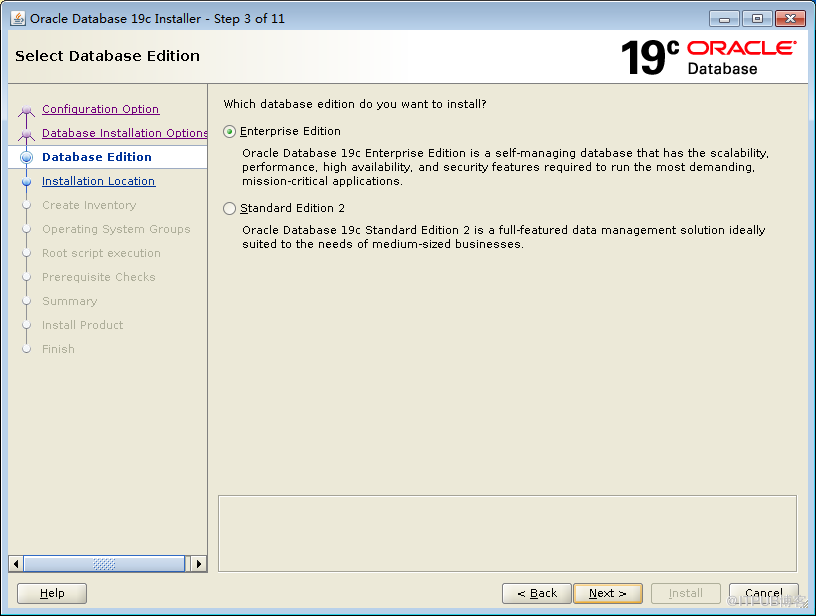Select the Standard Edition 2 radio button
816x616 pixels.
tap(230, 209)
